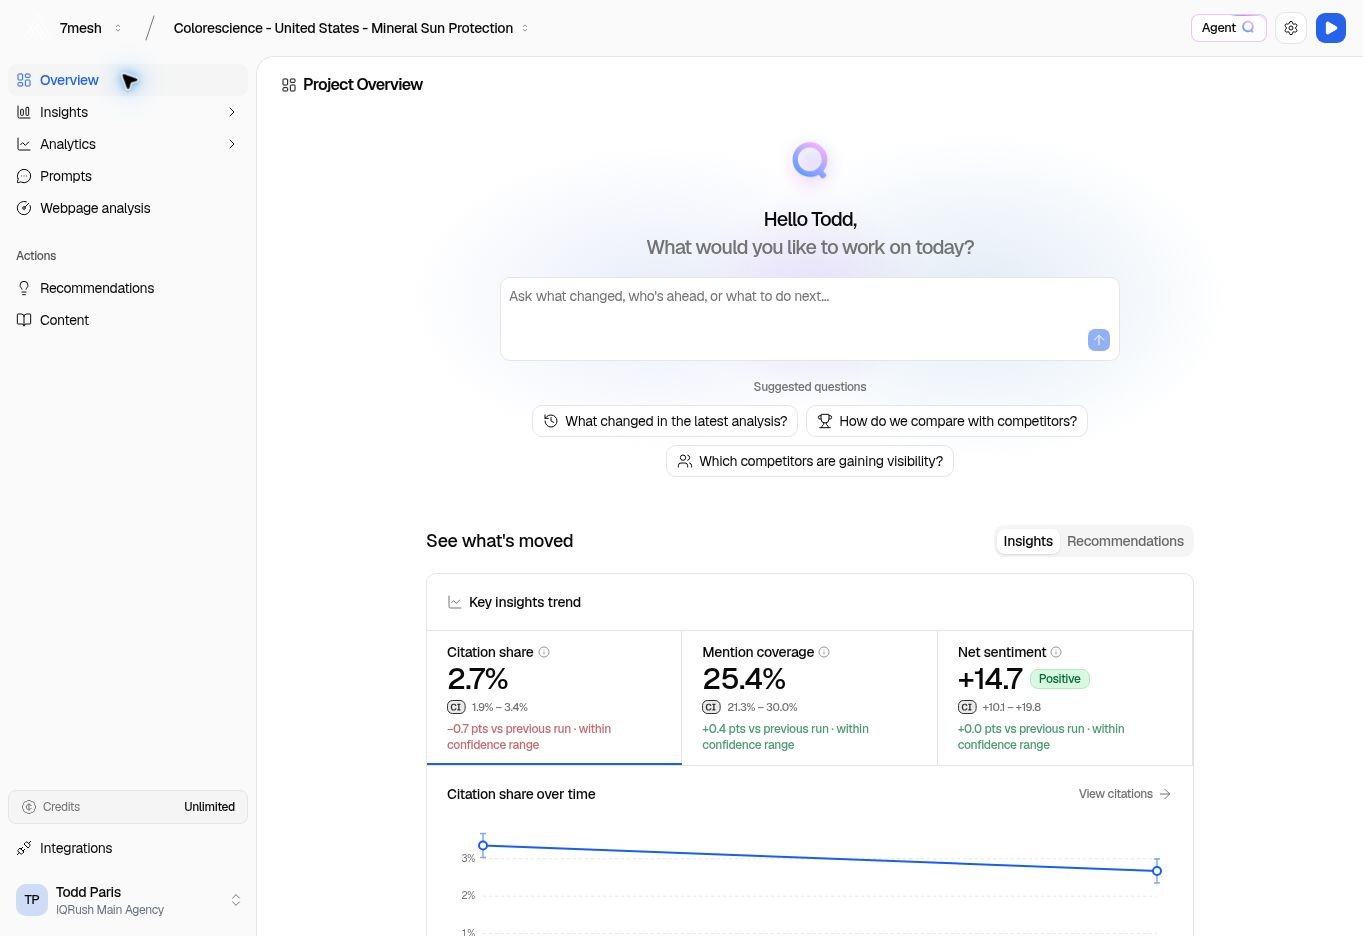Image resolution: width=1363 pixels, height=936 pixels.
Task: Click the 7mesh logo icon
Action: coord(35,28)
